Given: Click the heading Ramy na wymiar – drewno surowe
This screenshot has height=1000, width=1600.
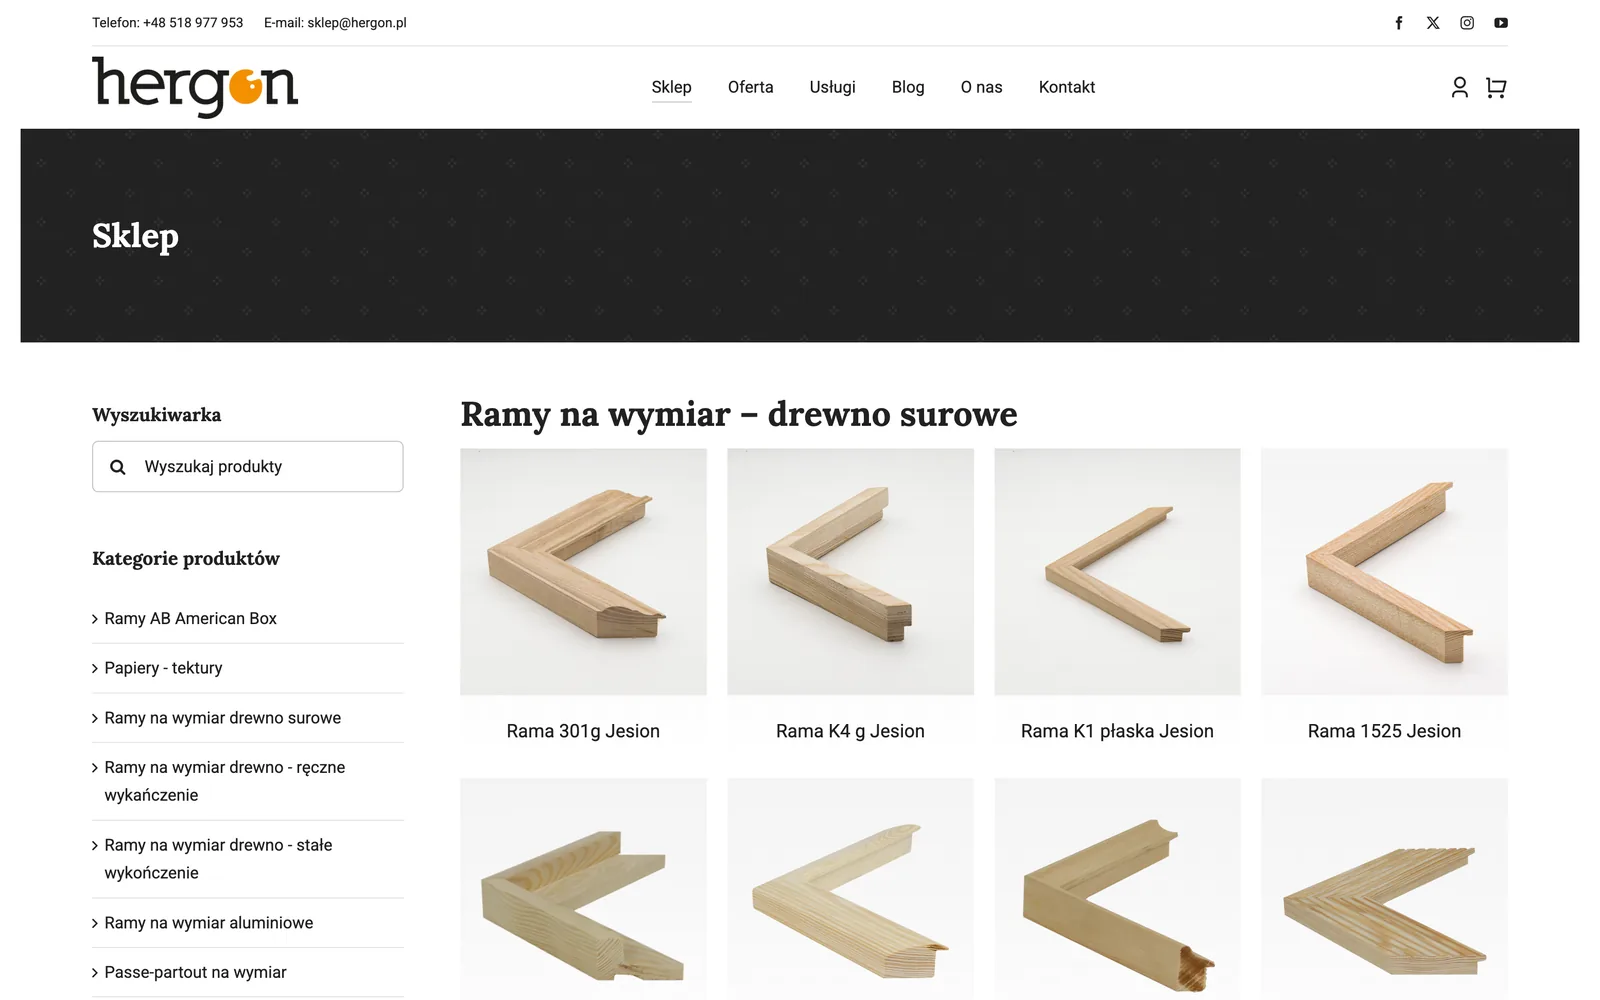Looking at the screenshot, I should coord(739,414).
